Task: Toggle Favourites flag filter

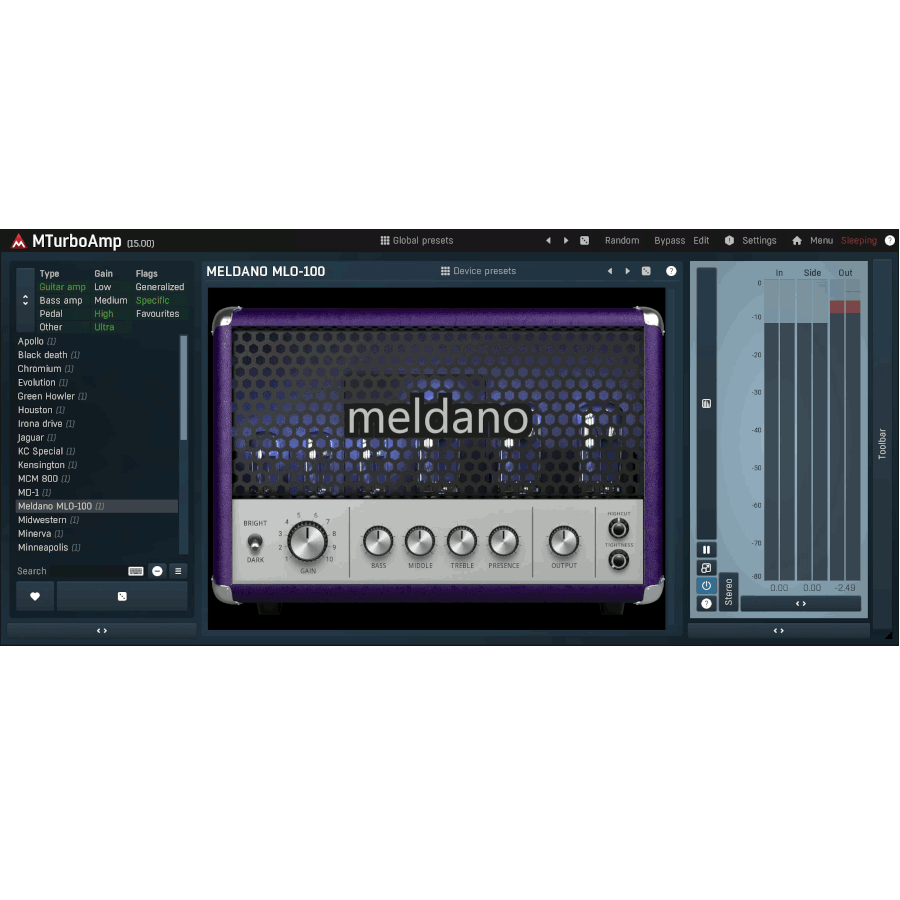Action: (157, 313)
